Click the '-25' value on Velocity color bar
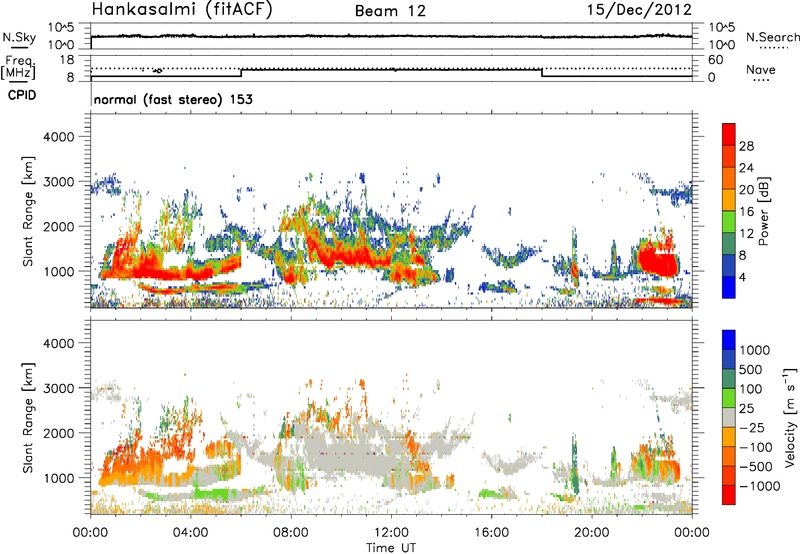Screen dimensions: 800x554 tap(752, 427)
